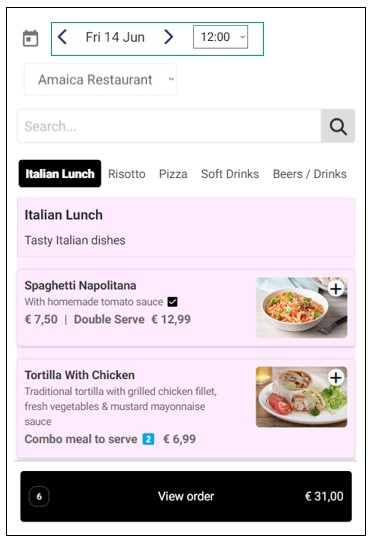Open the Pizza category tab

point(173,174)
